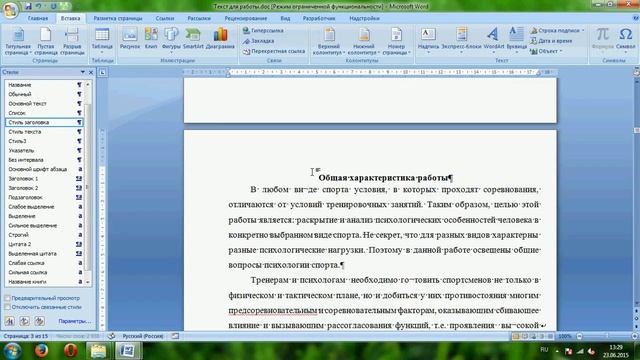Insert a chart via Диаграмма

[220, 39]
